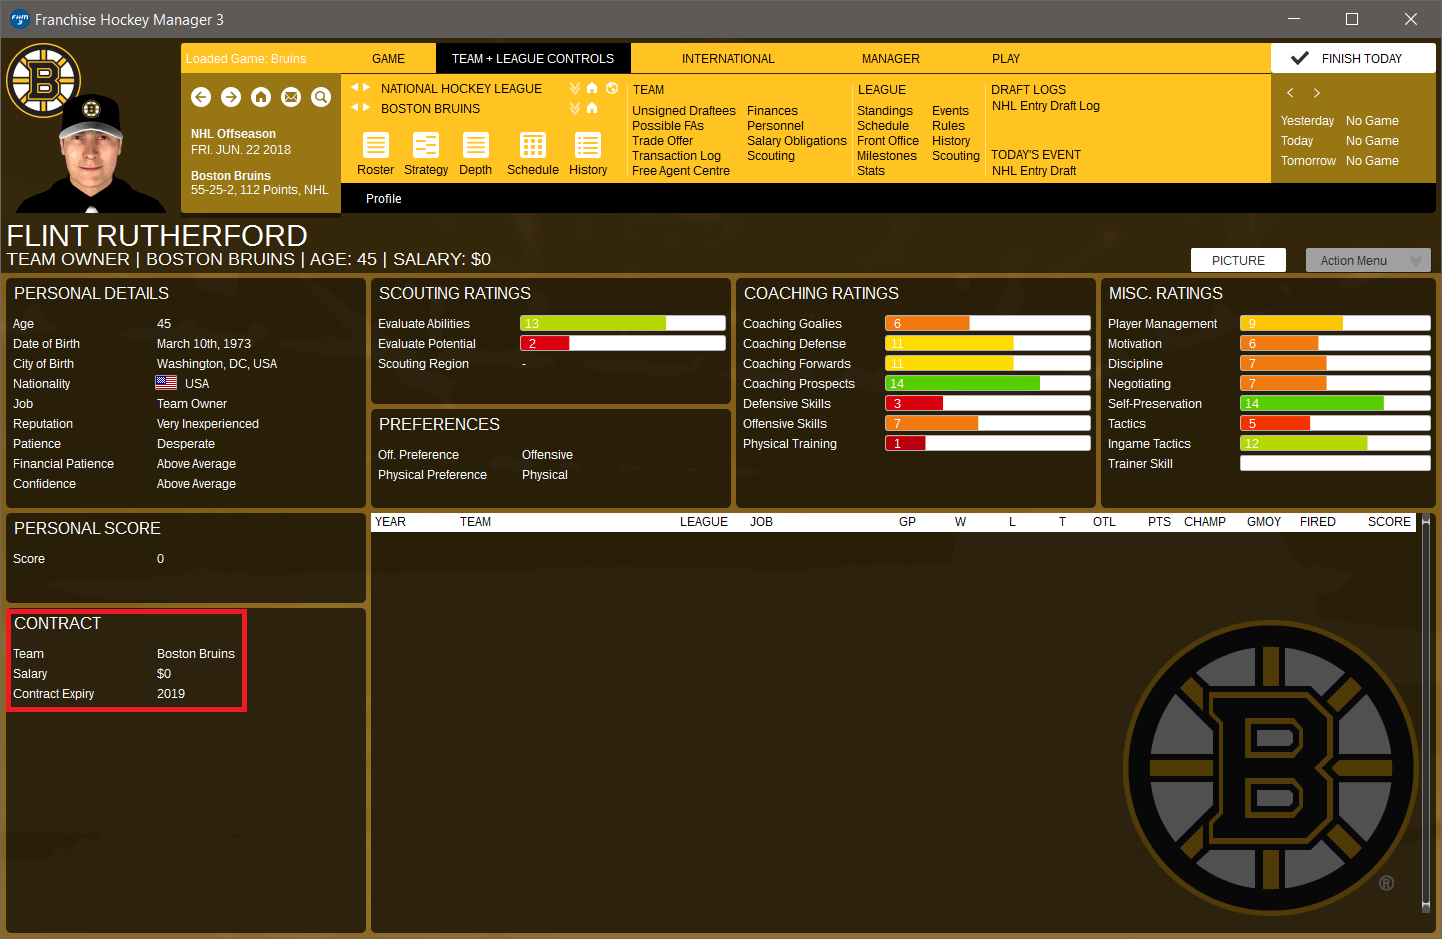This screenshot has width=1442, height=939.
Task: Click the FINISH TODAY button
Action: tap(1353, 59)
